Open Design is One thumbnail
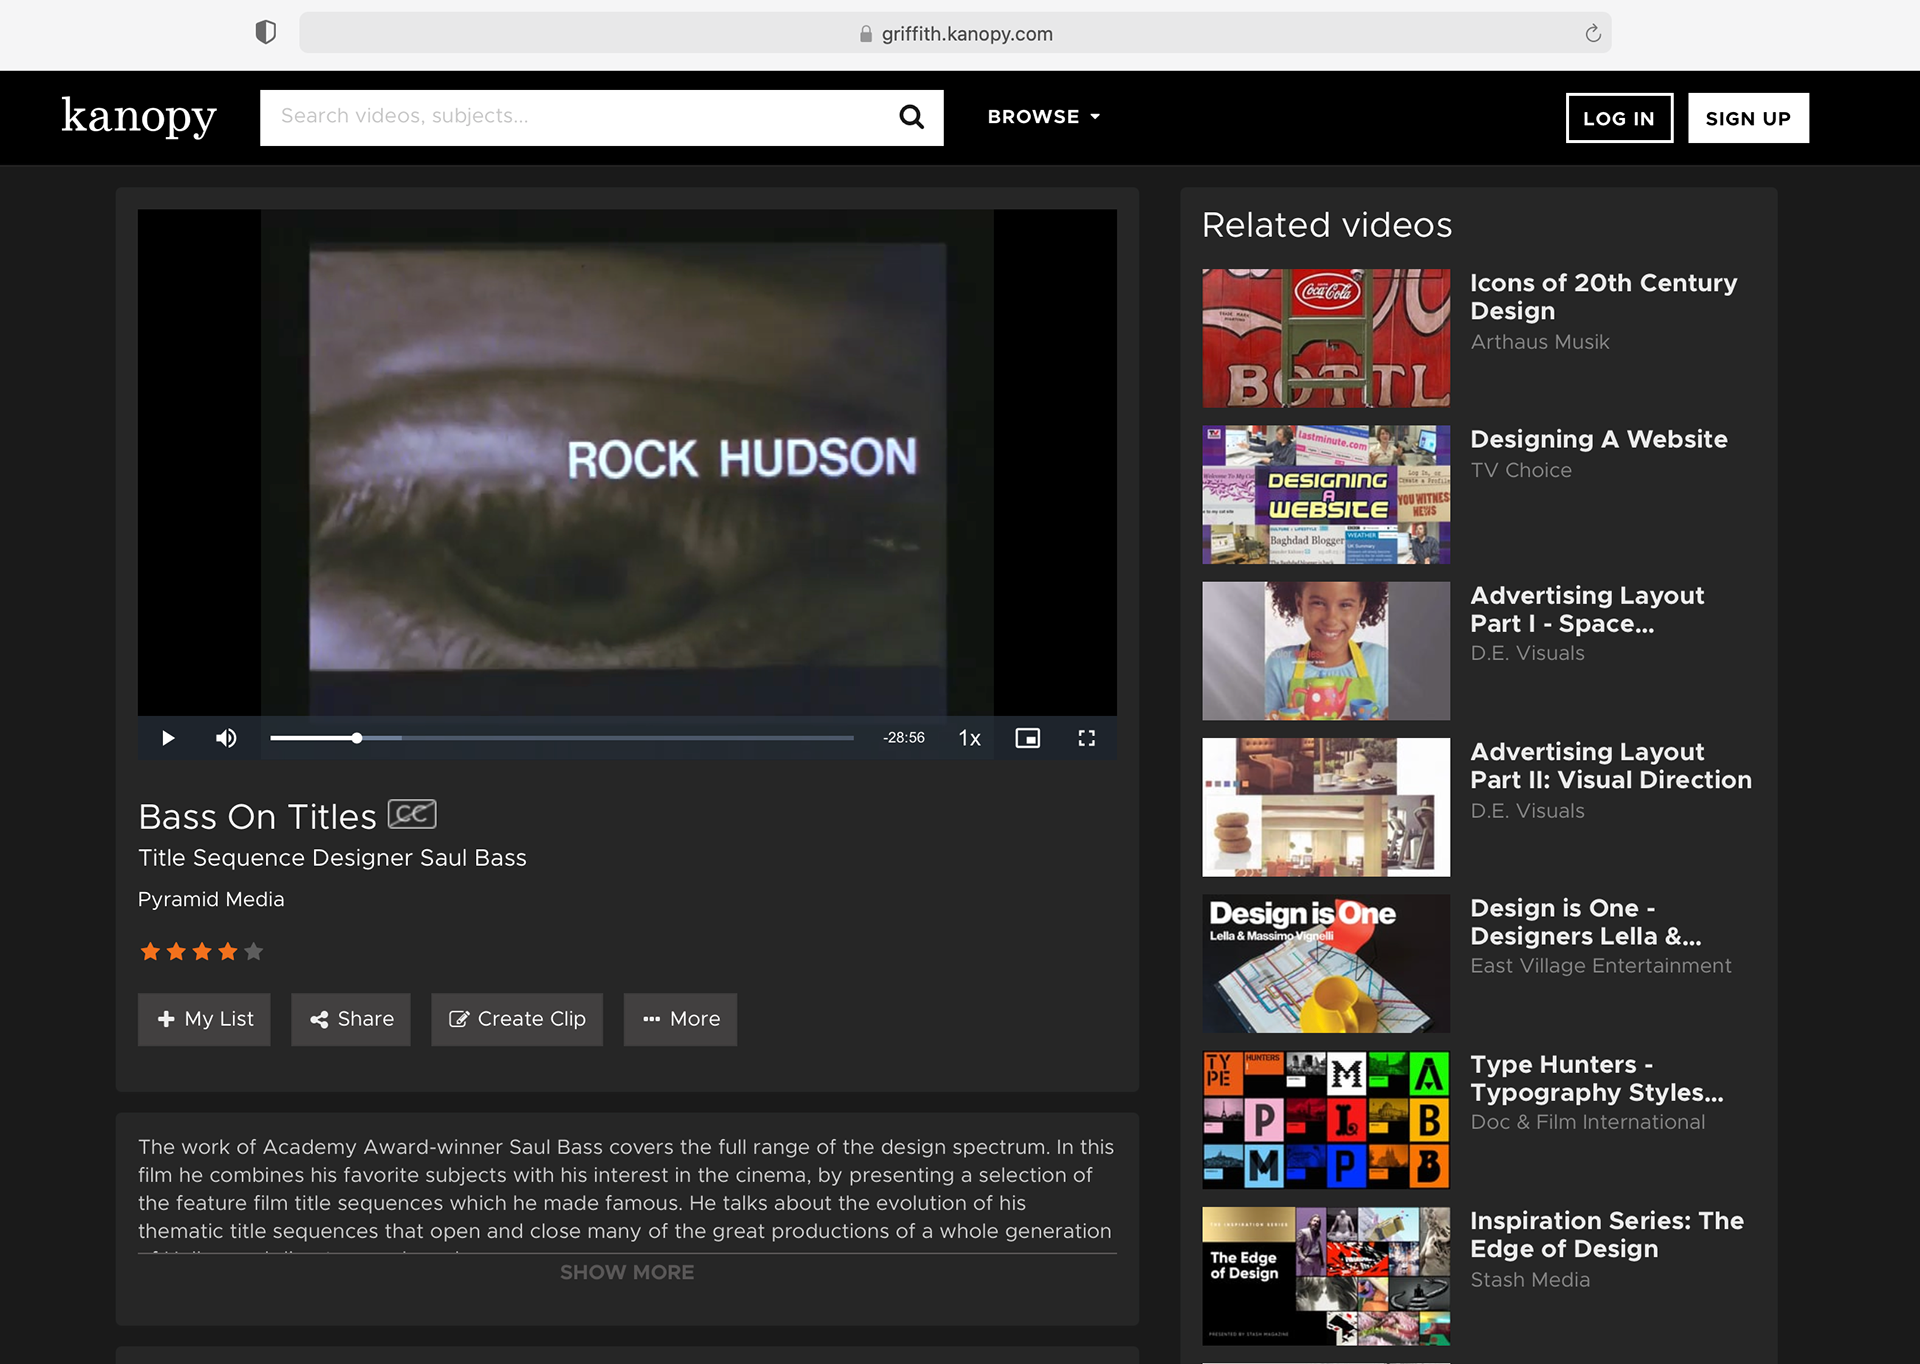The width and height of the screenshot is (1920, 1364). point(1326,964)
